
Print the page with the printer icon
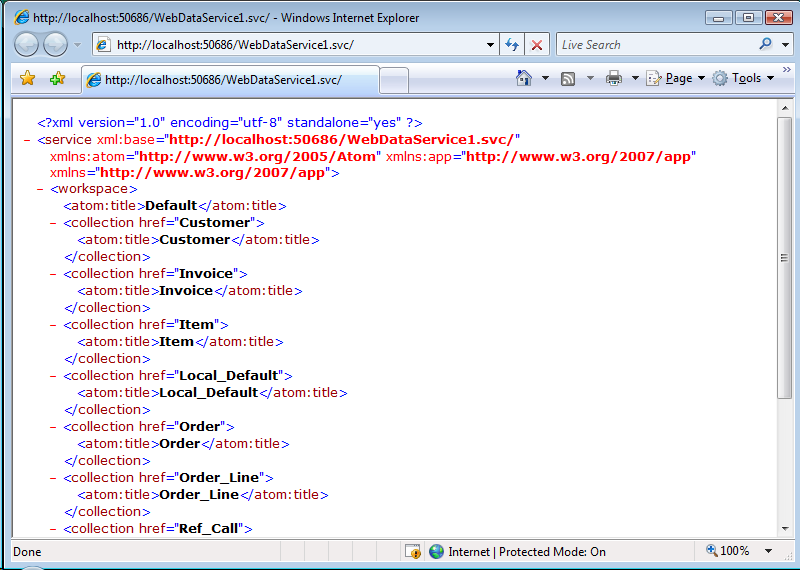(614, 78)
